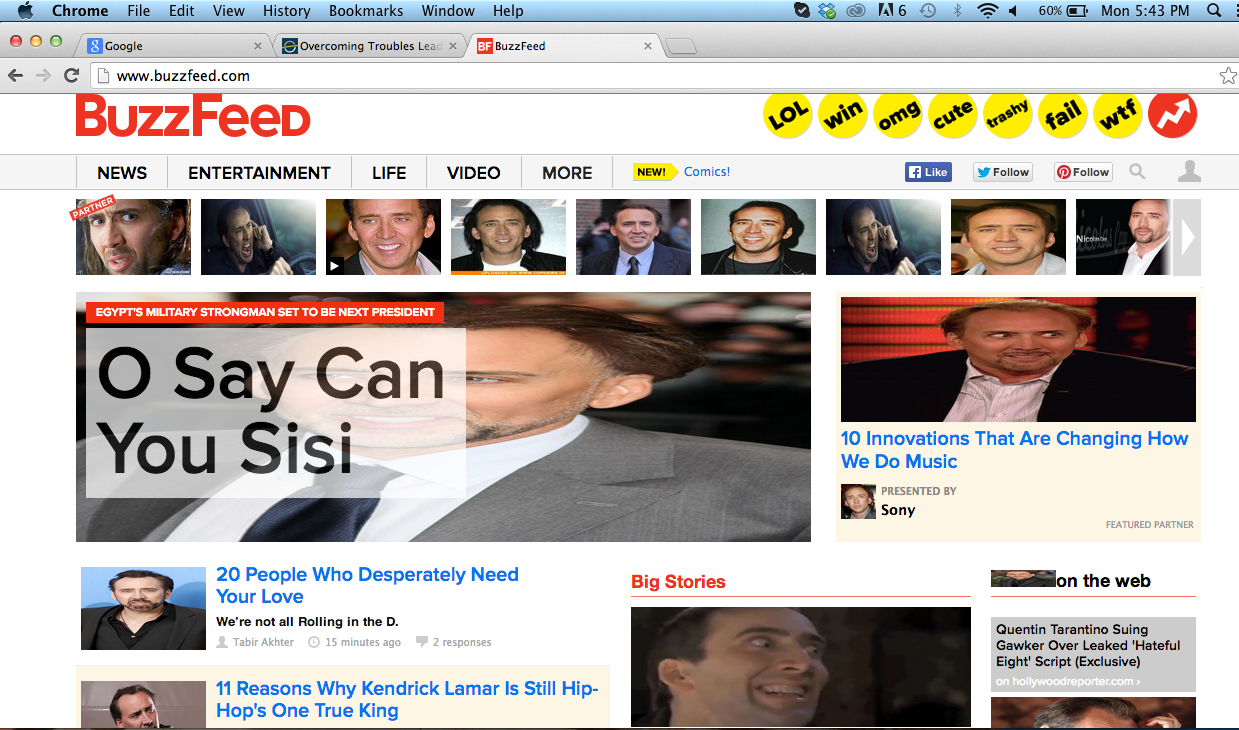Open the Comics! link
1239x730 pixels.
[707, 172]
